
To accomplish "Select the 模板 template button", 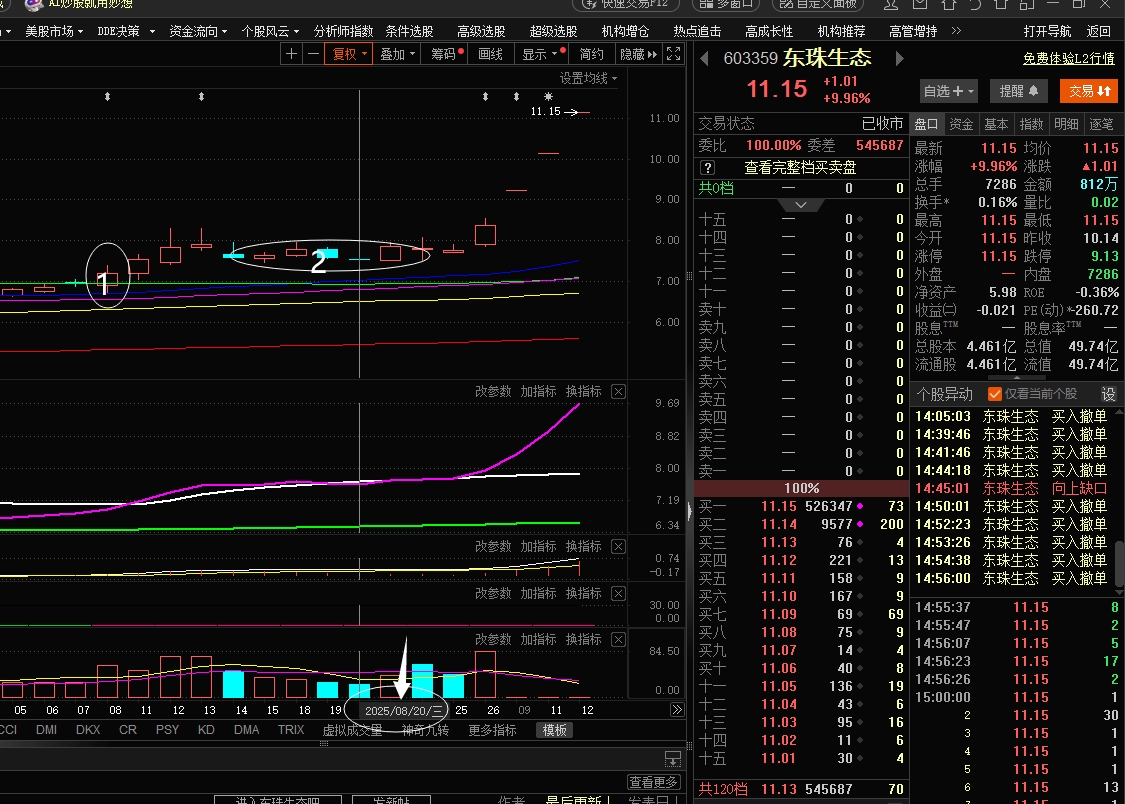I will pyautogui.click(x=554, y=730).
